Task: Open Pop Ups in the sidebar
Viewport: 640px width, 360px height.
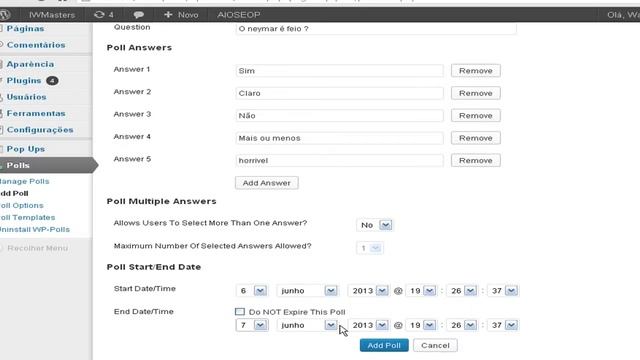Action: [x=26, y=149]
